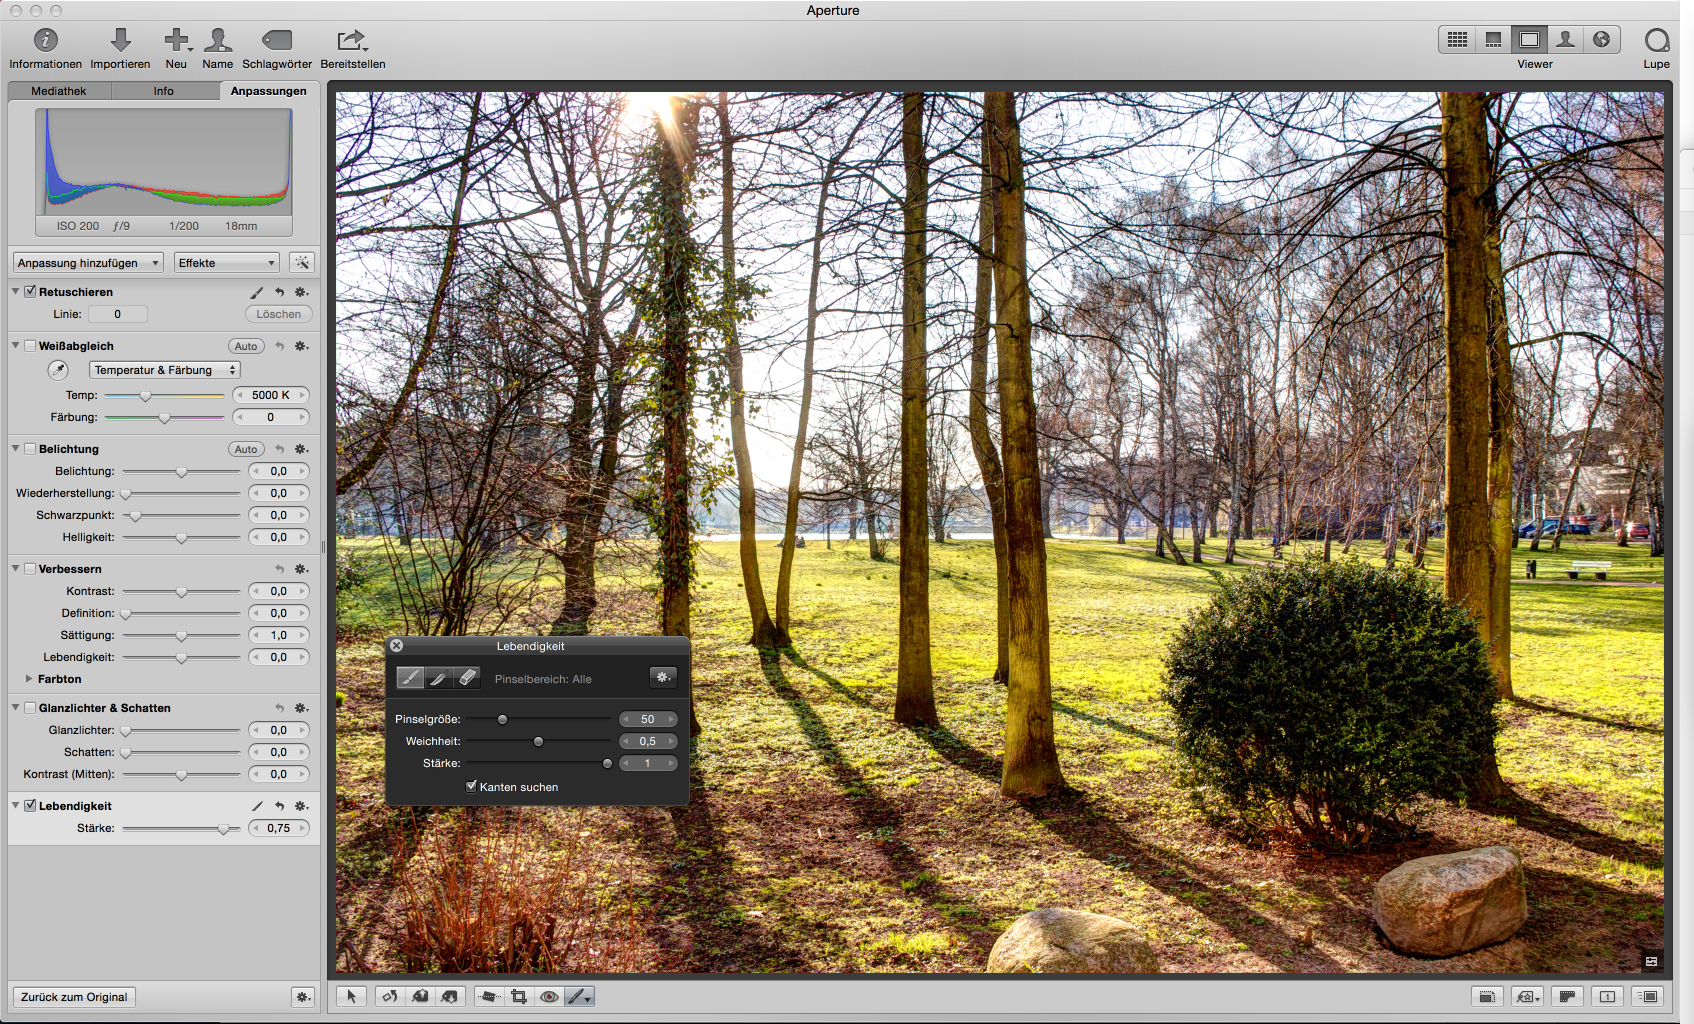
Task: Switch to grid browser view
Action: (1457, 39)
